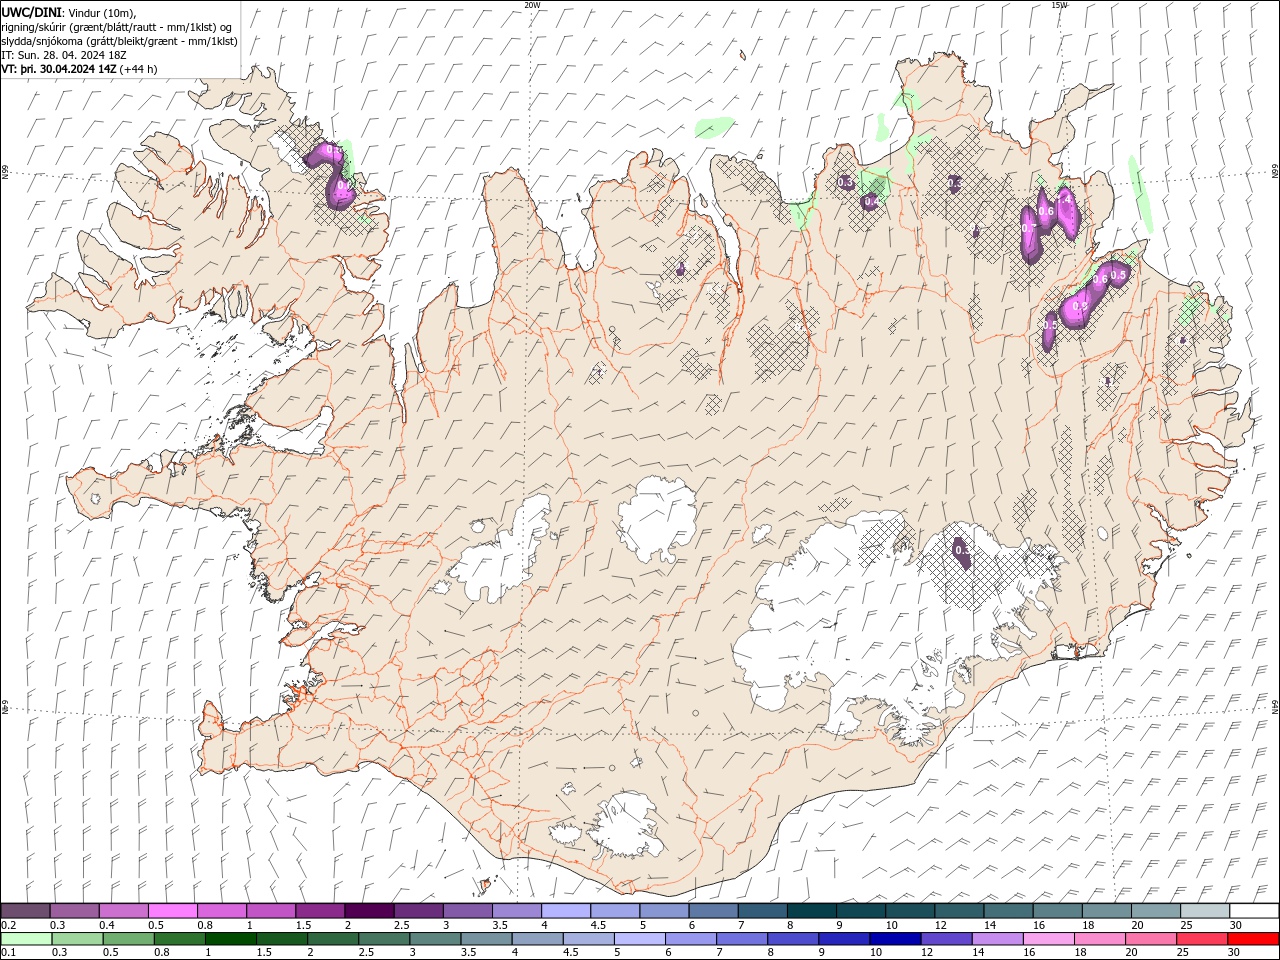Click the '(+44 h)' forecast offset text
This screenshot has width=1280, height=960.
(138, 69)
